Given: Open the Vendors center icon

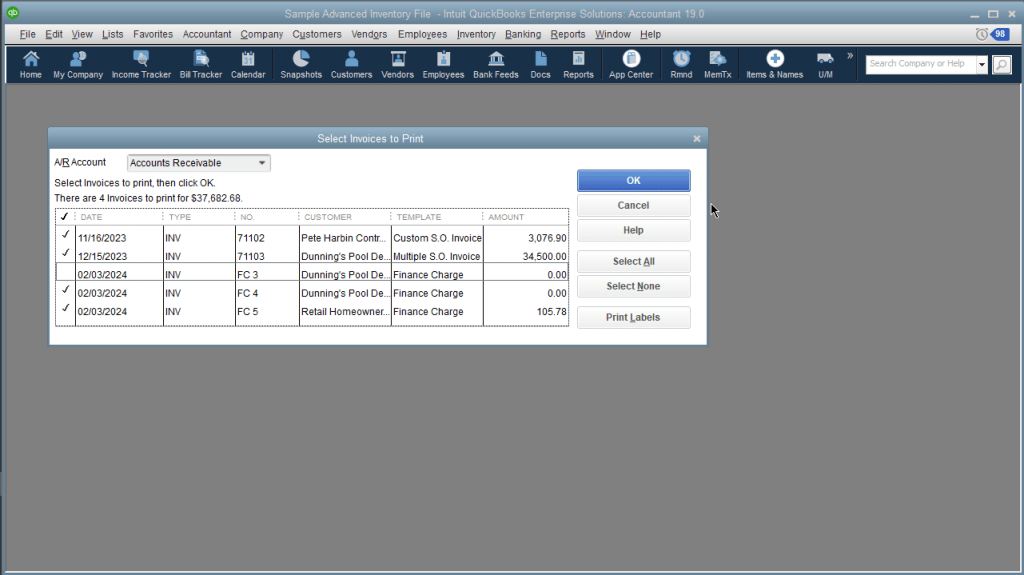Looking at the screenshot, I should (x=397, y=65).
